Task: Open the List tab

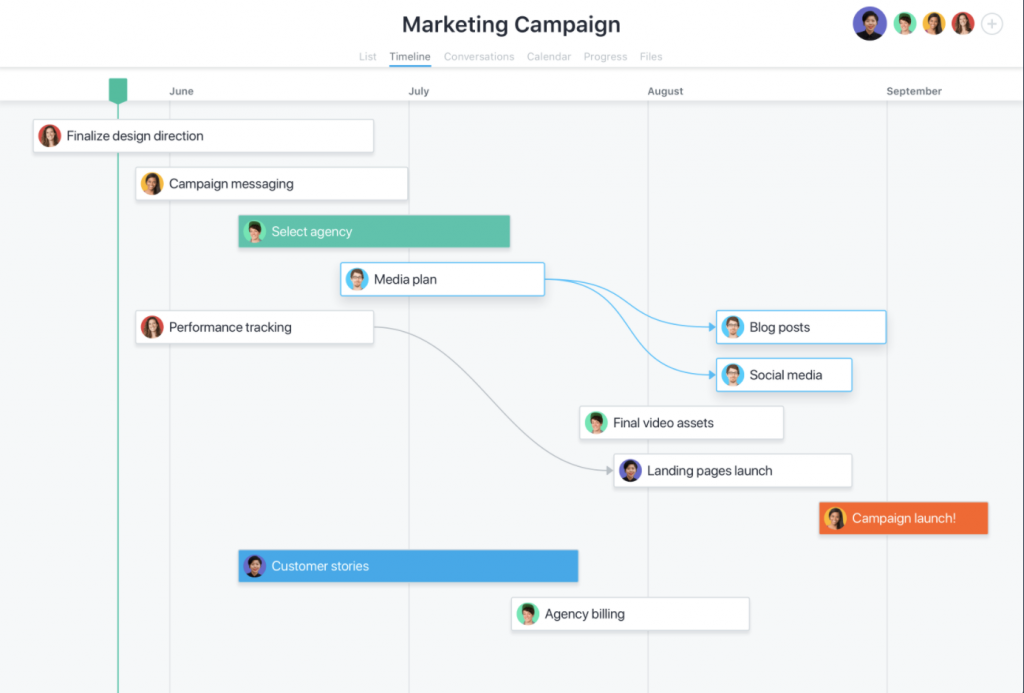Action: tap(367, 57)
